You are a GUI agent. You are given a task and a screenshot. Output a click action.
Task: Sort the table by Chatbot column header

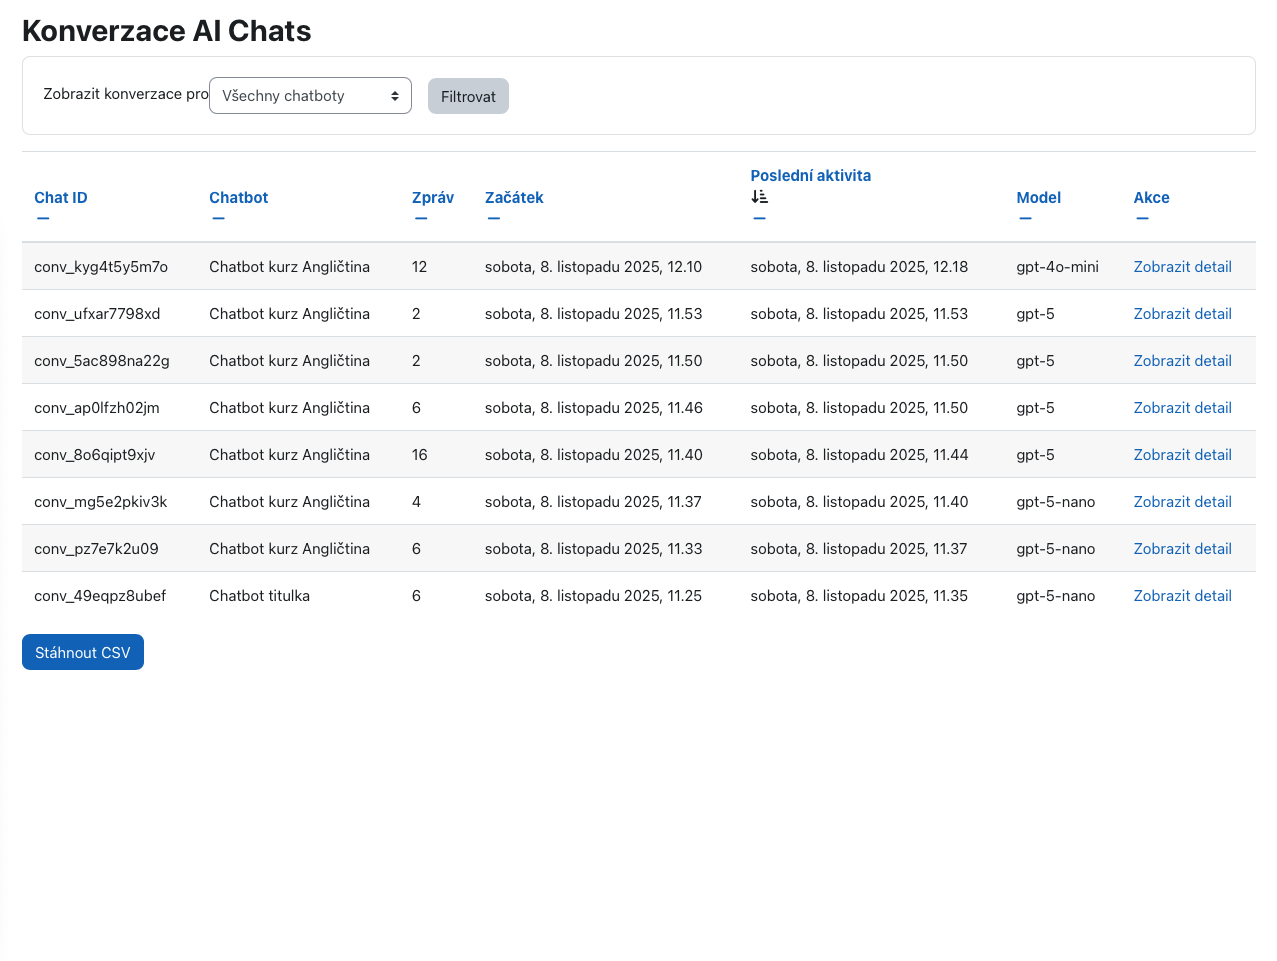[x=238, y=198]
